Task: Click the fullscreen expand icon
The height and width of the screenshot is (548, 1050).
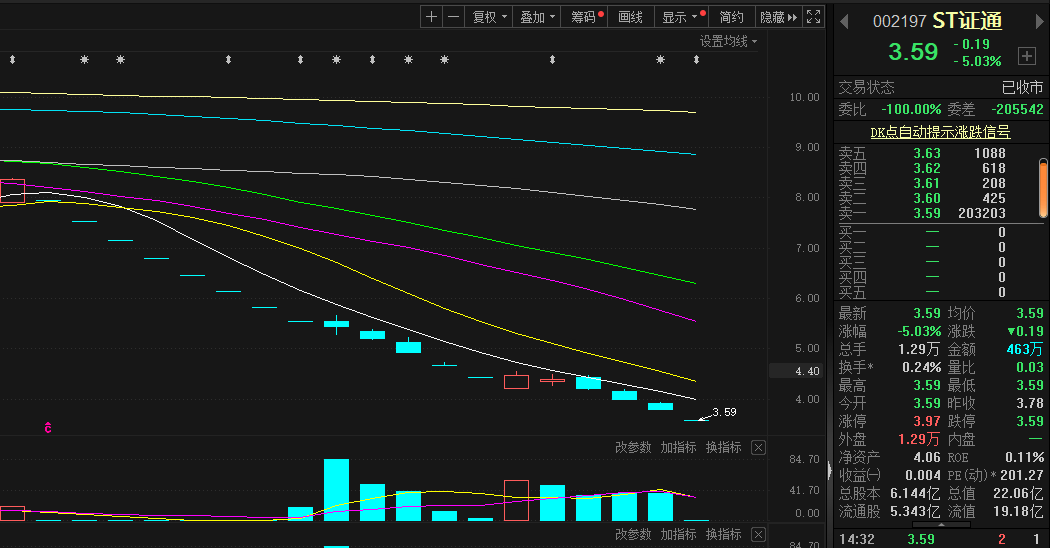Action: 813,17
